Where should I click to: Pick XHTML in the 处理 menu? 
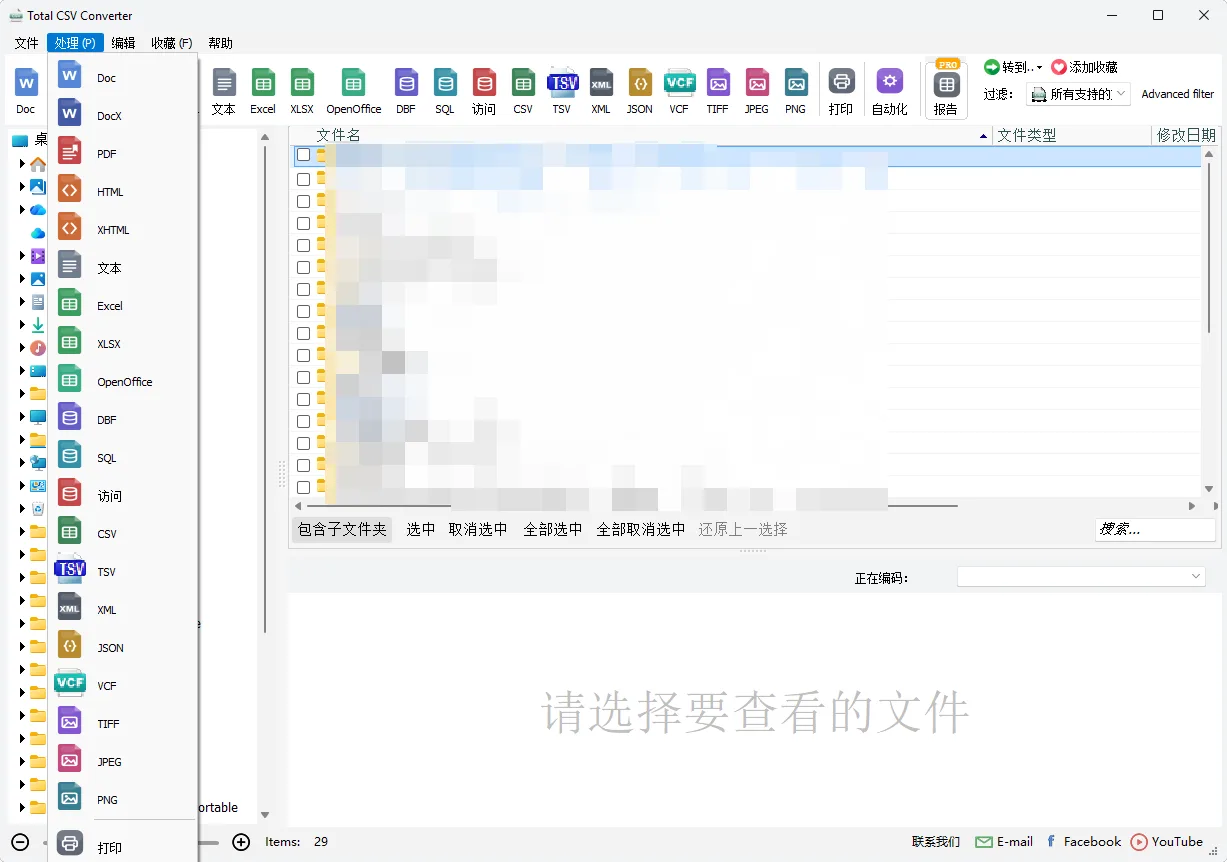(x=123, y=230)
